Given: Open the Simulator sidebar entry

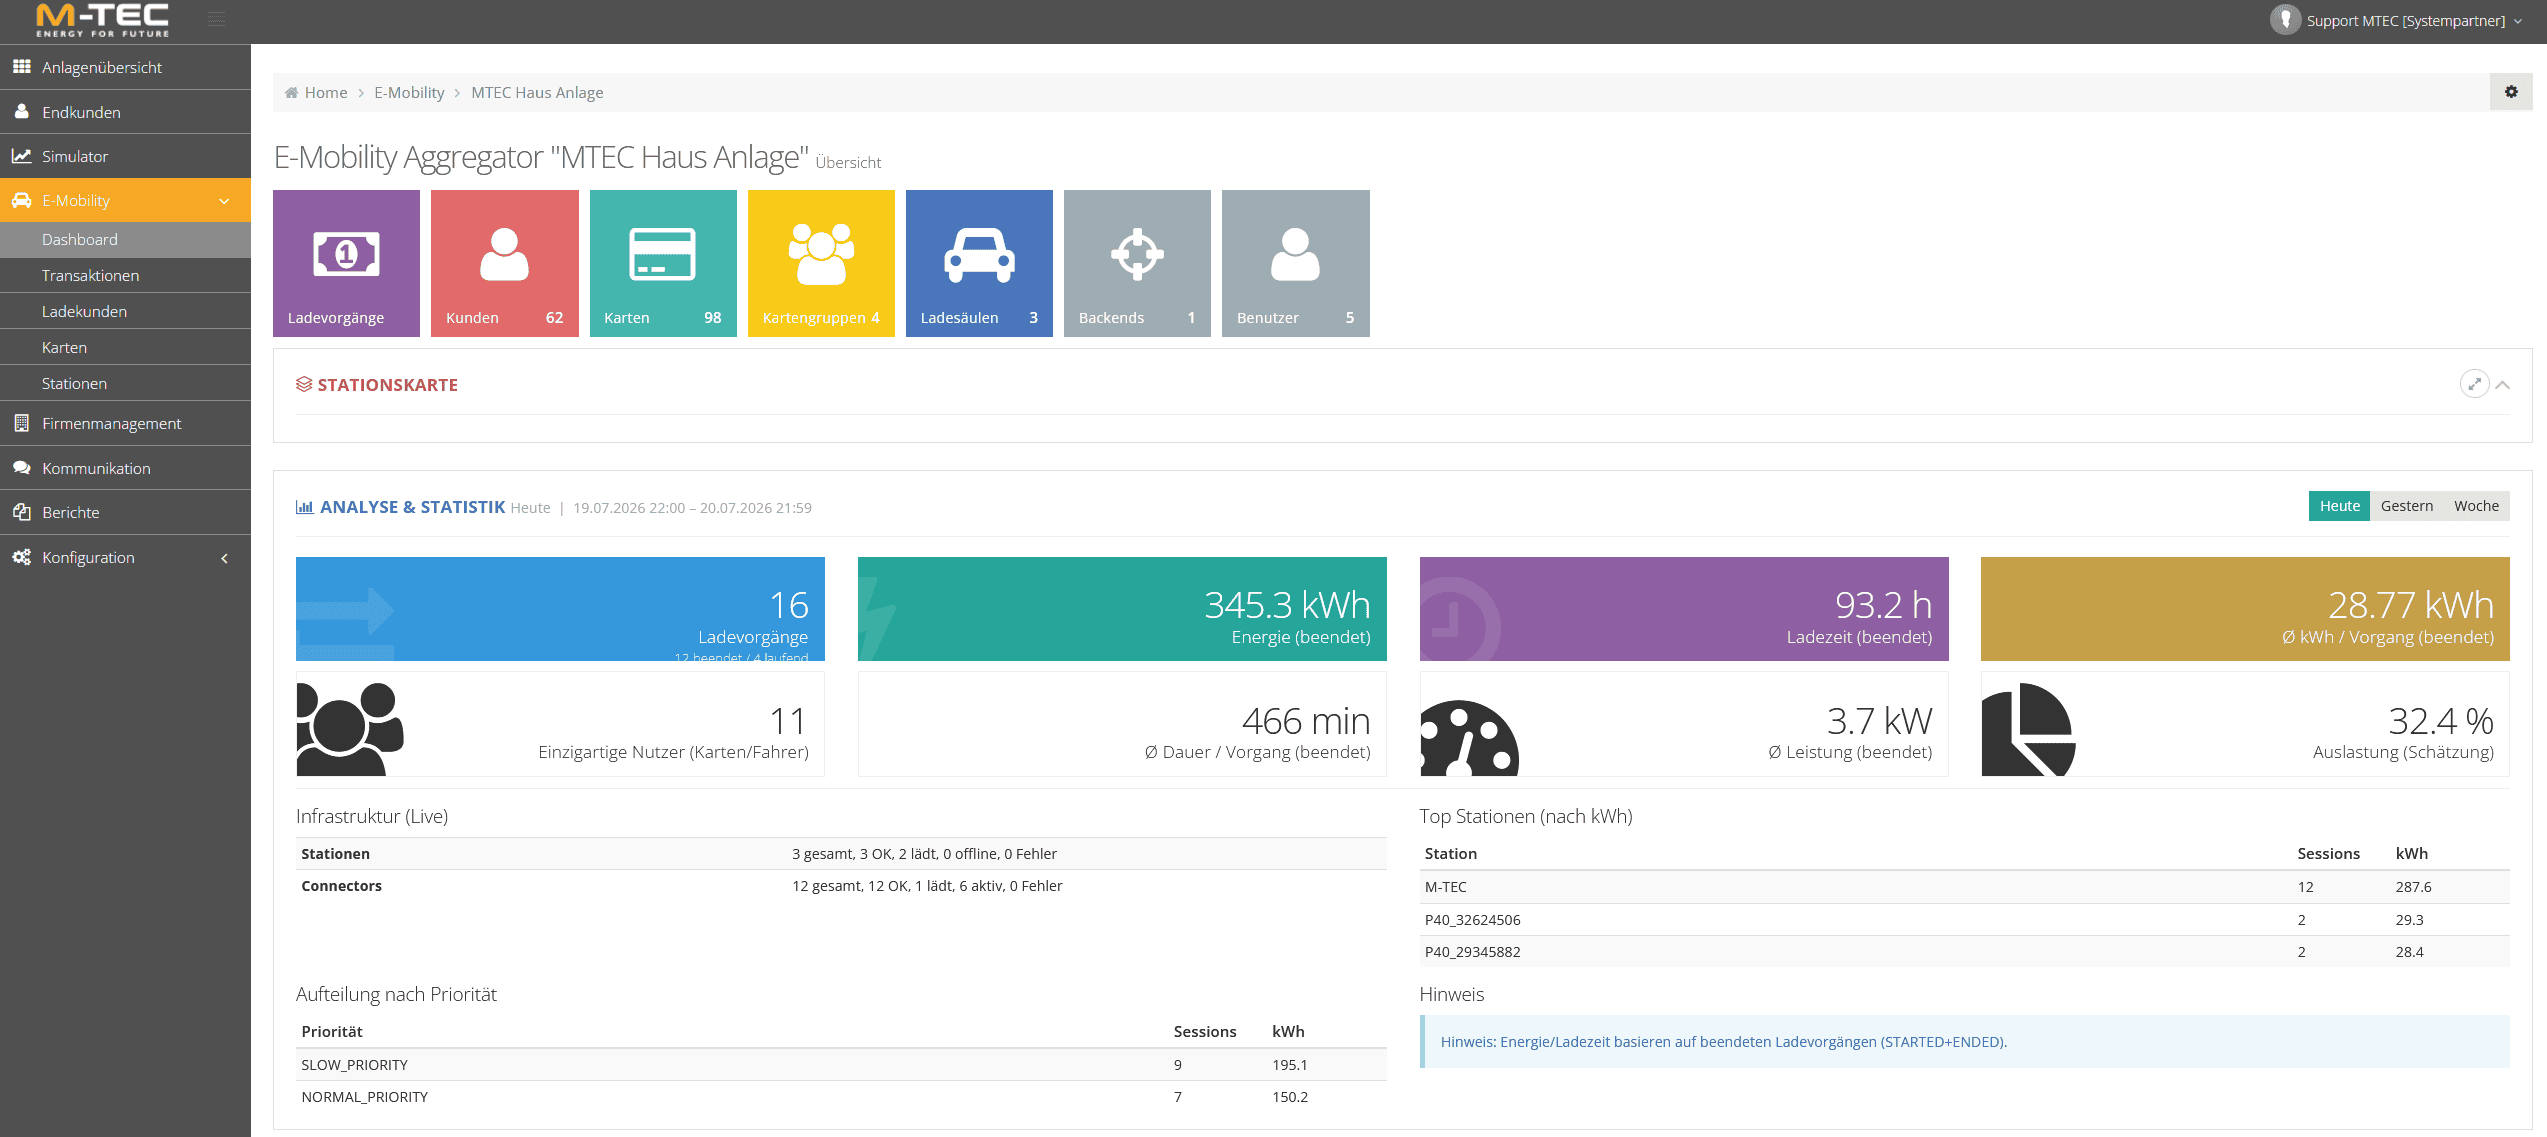Looking at the screenshot, I should pyautogui.click(x=126, y=156).
